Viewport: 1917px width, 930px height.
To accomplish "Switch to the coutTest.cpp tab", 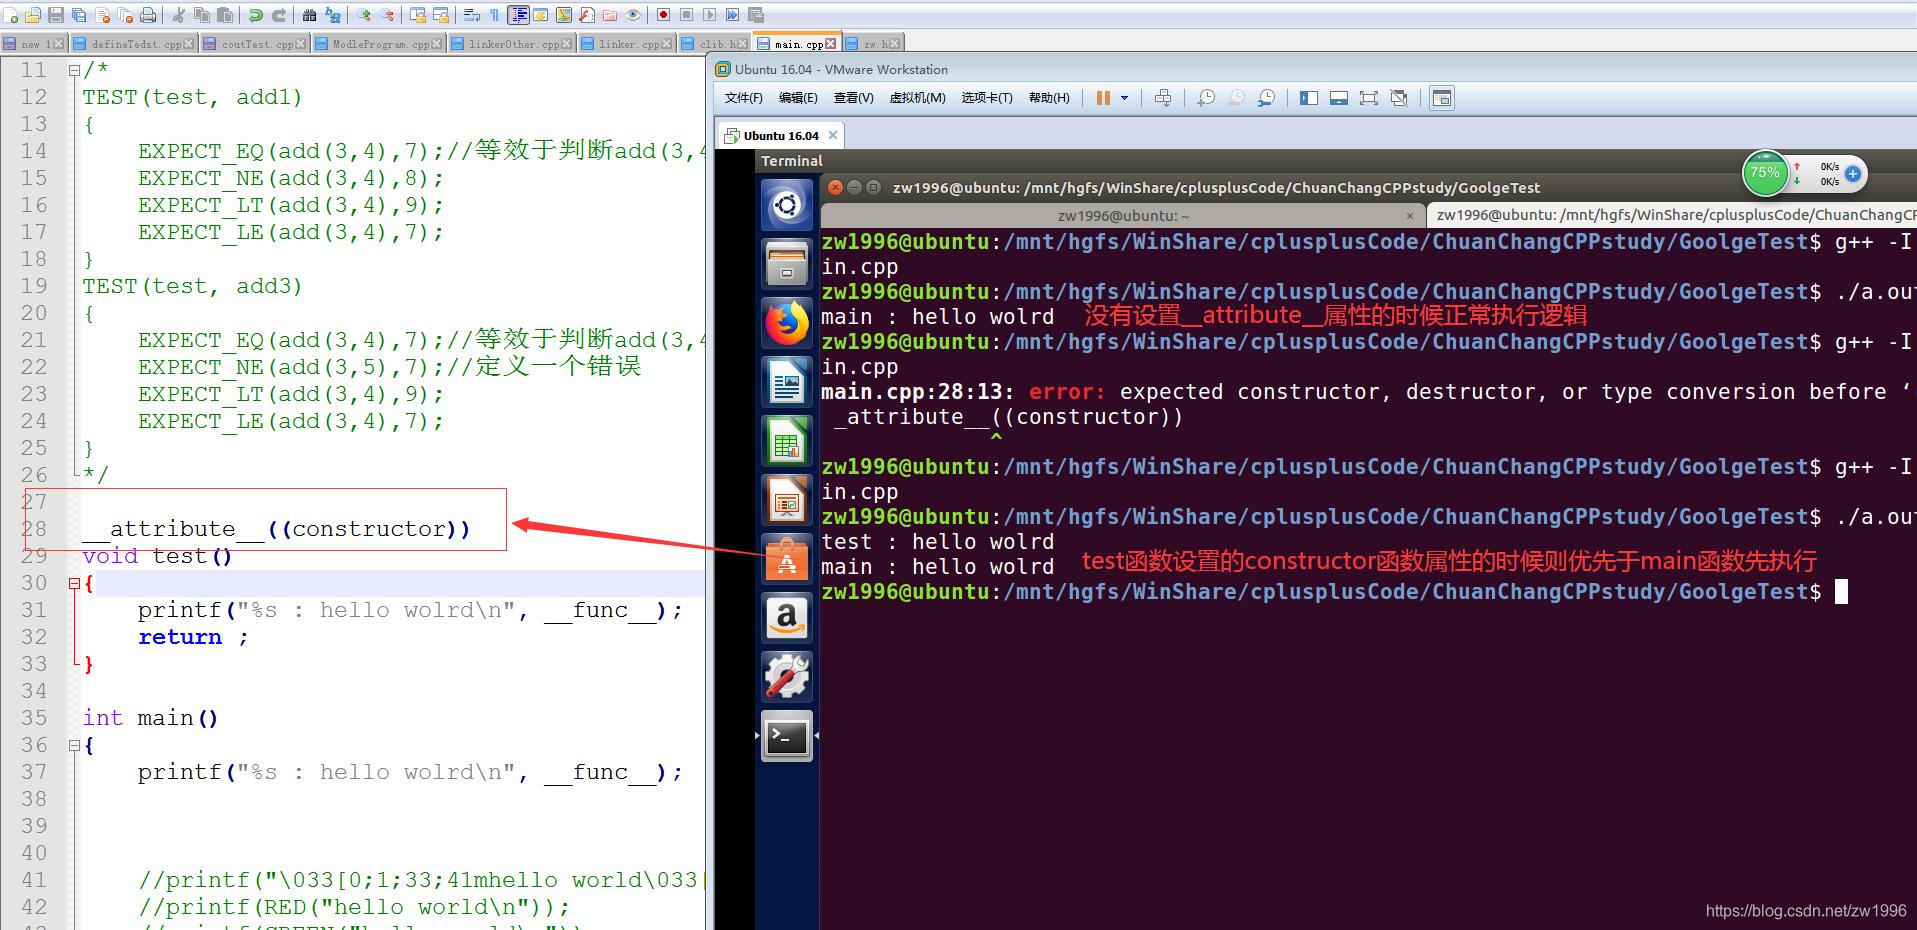I will 255,44.
